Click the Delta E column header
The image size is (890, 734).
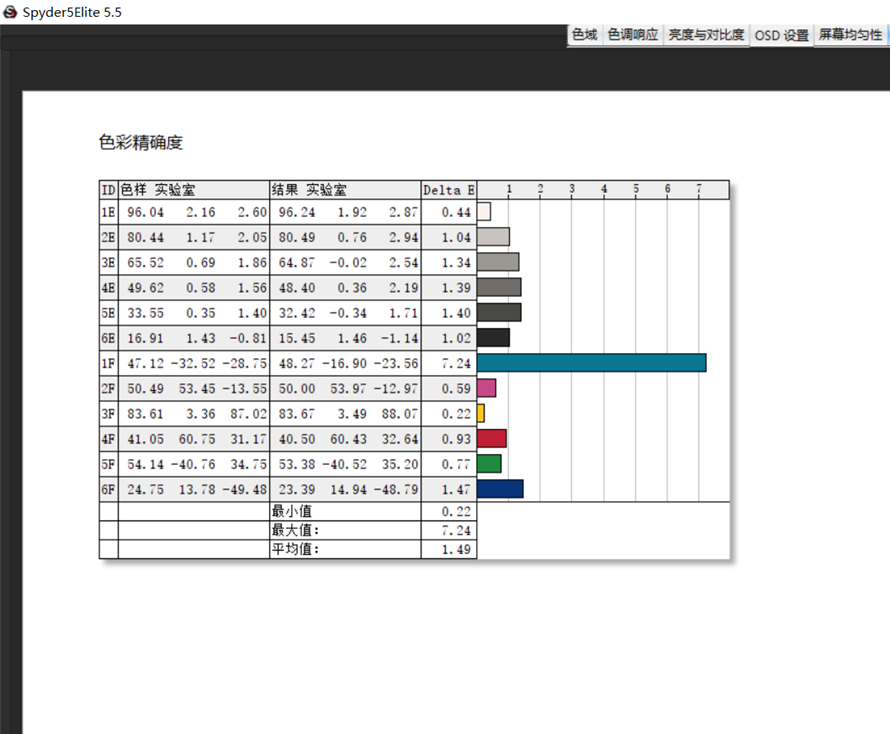448,190
